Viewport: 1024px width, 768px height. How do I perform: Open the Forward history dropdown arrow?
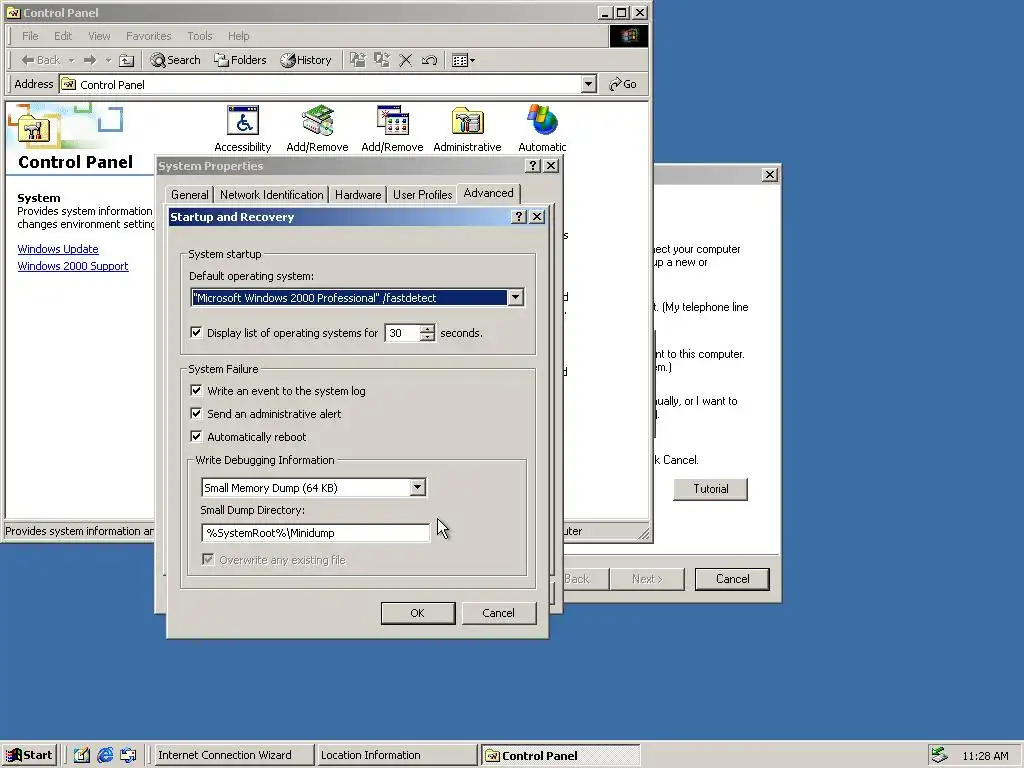click(108, 60)
